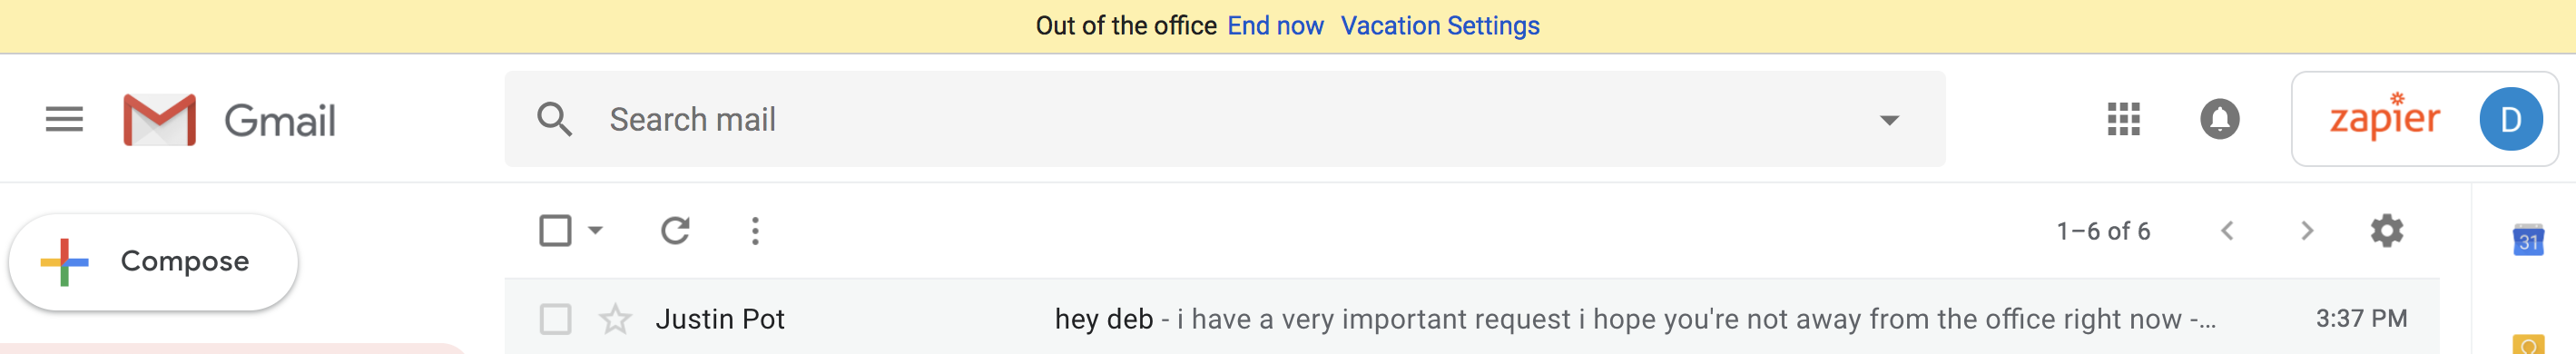Expand the select dropdown arrow

pos(596,231)
